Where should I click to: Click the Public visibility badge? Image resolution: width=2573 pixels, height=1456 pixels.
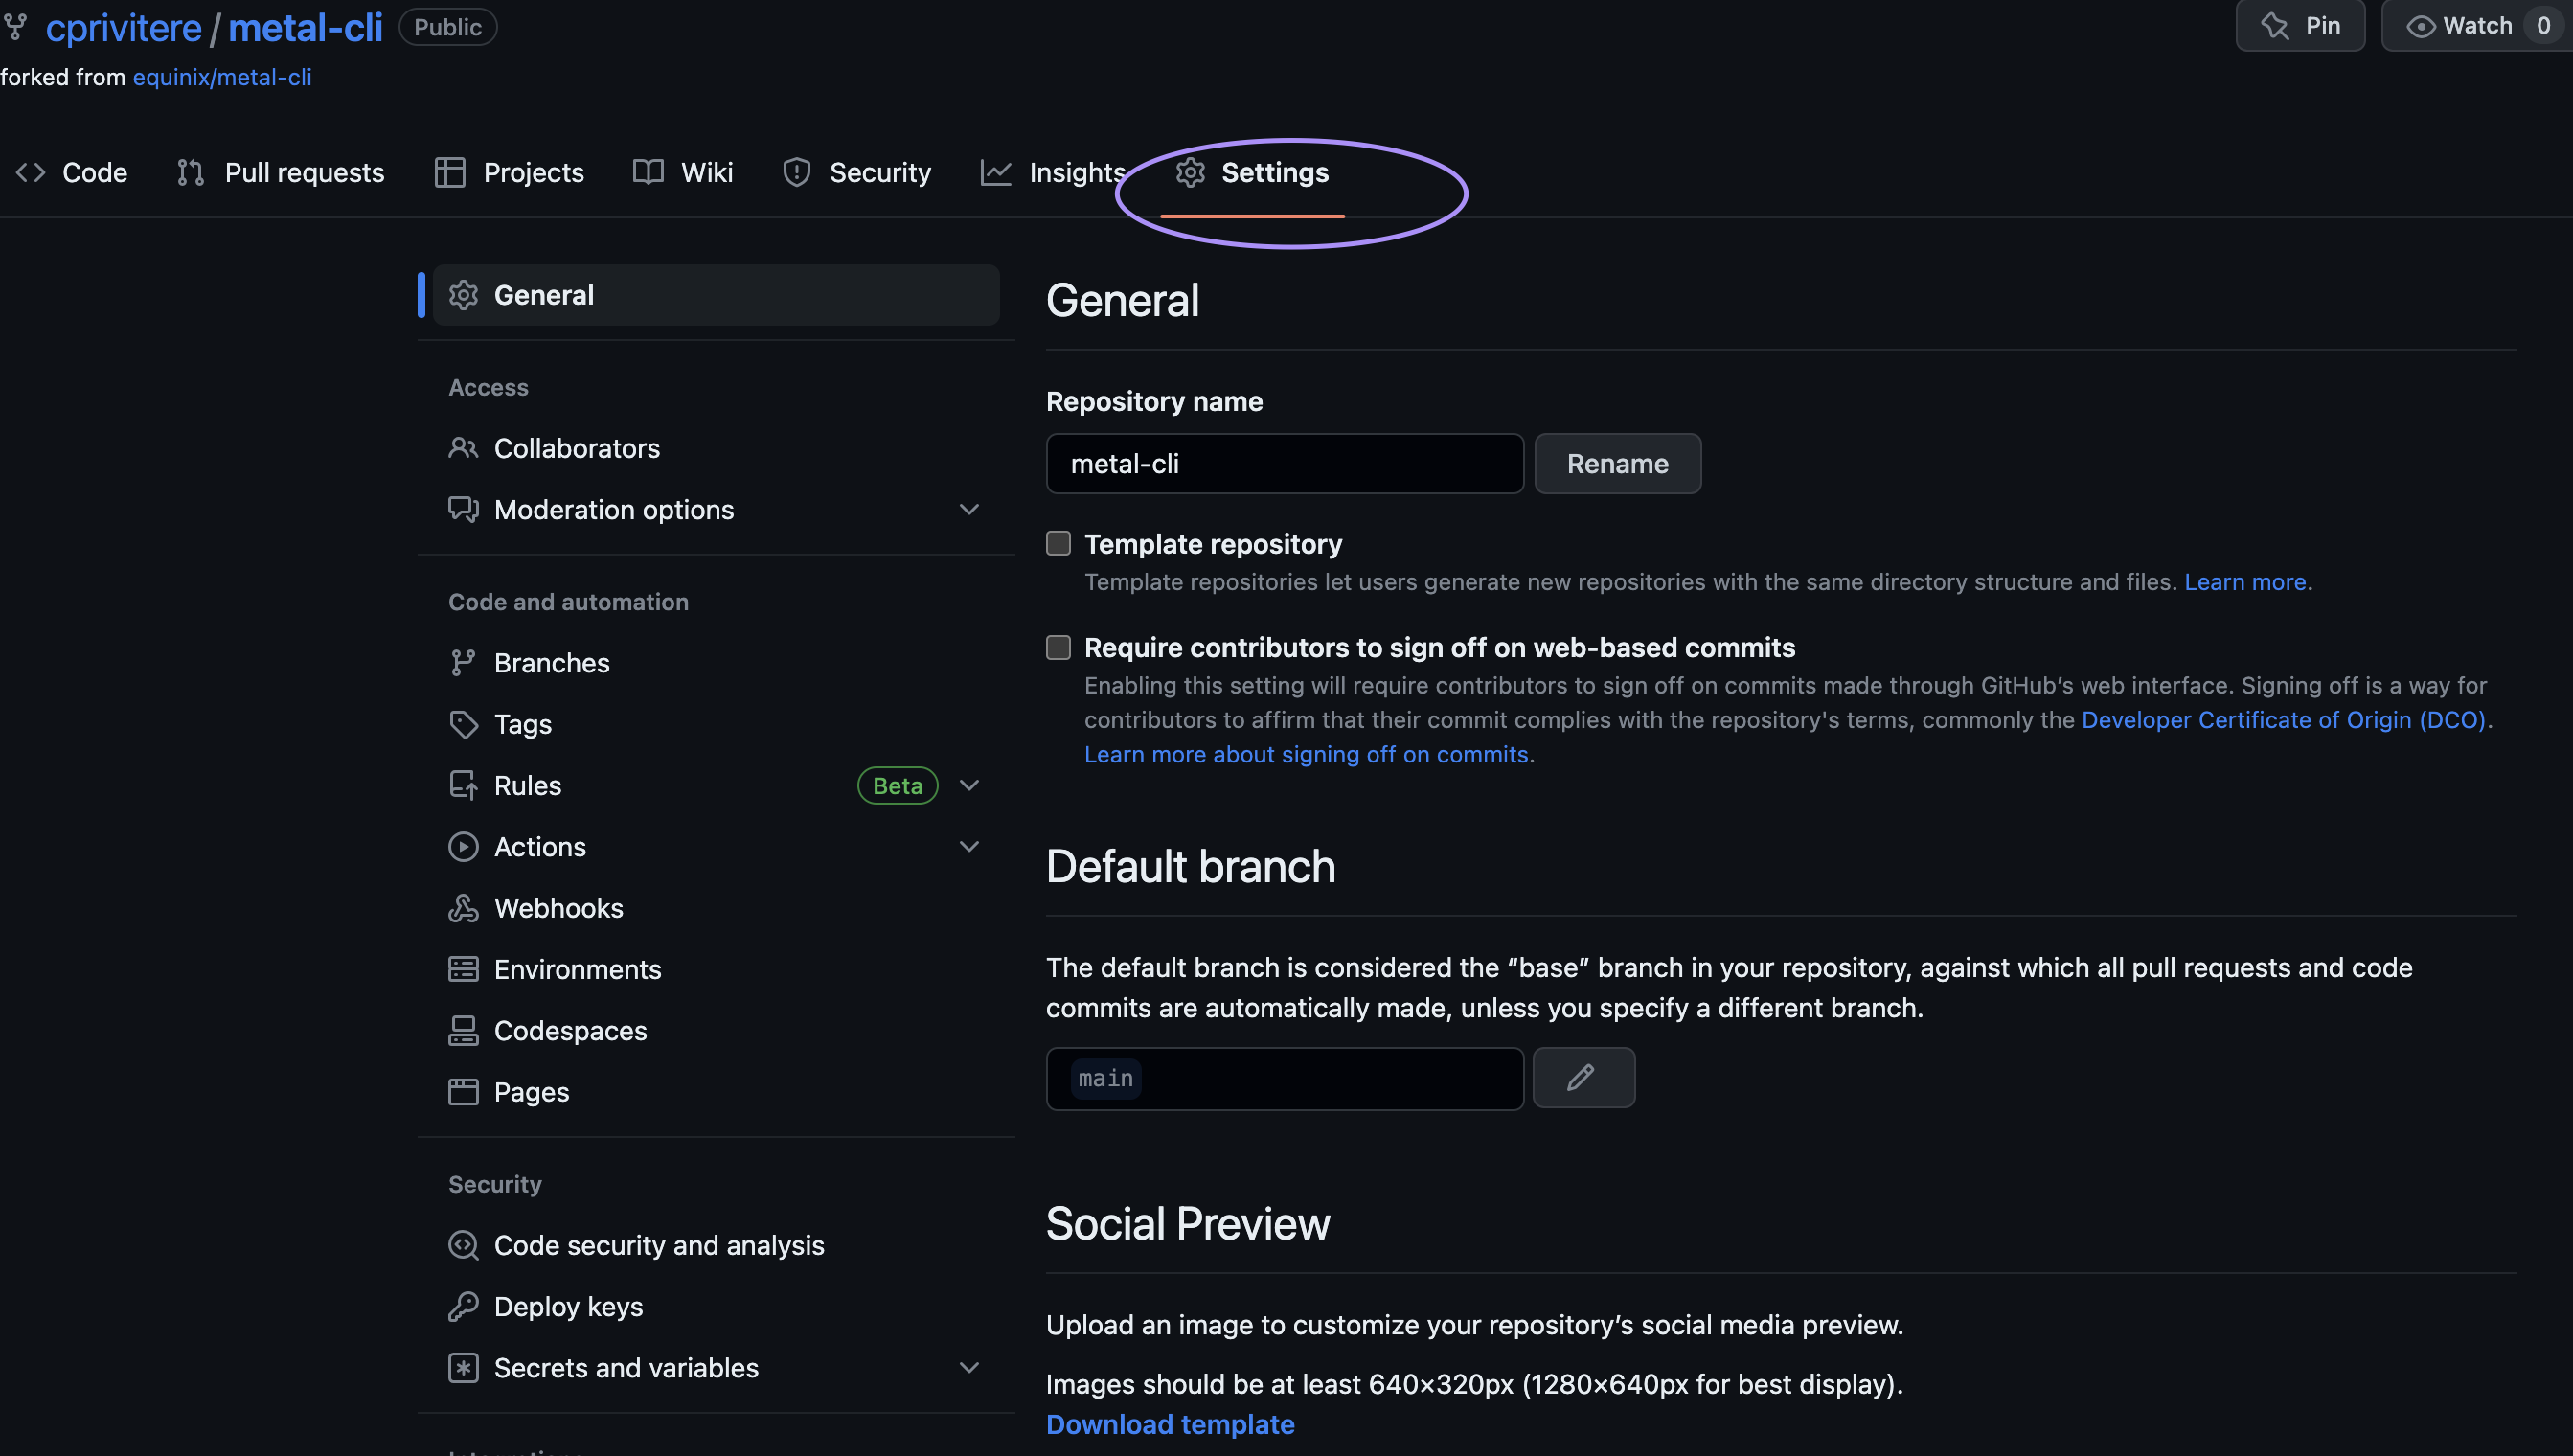pos(448,27)
